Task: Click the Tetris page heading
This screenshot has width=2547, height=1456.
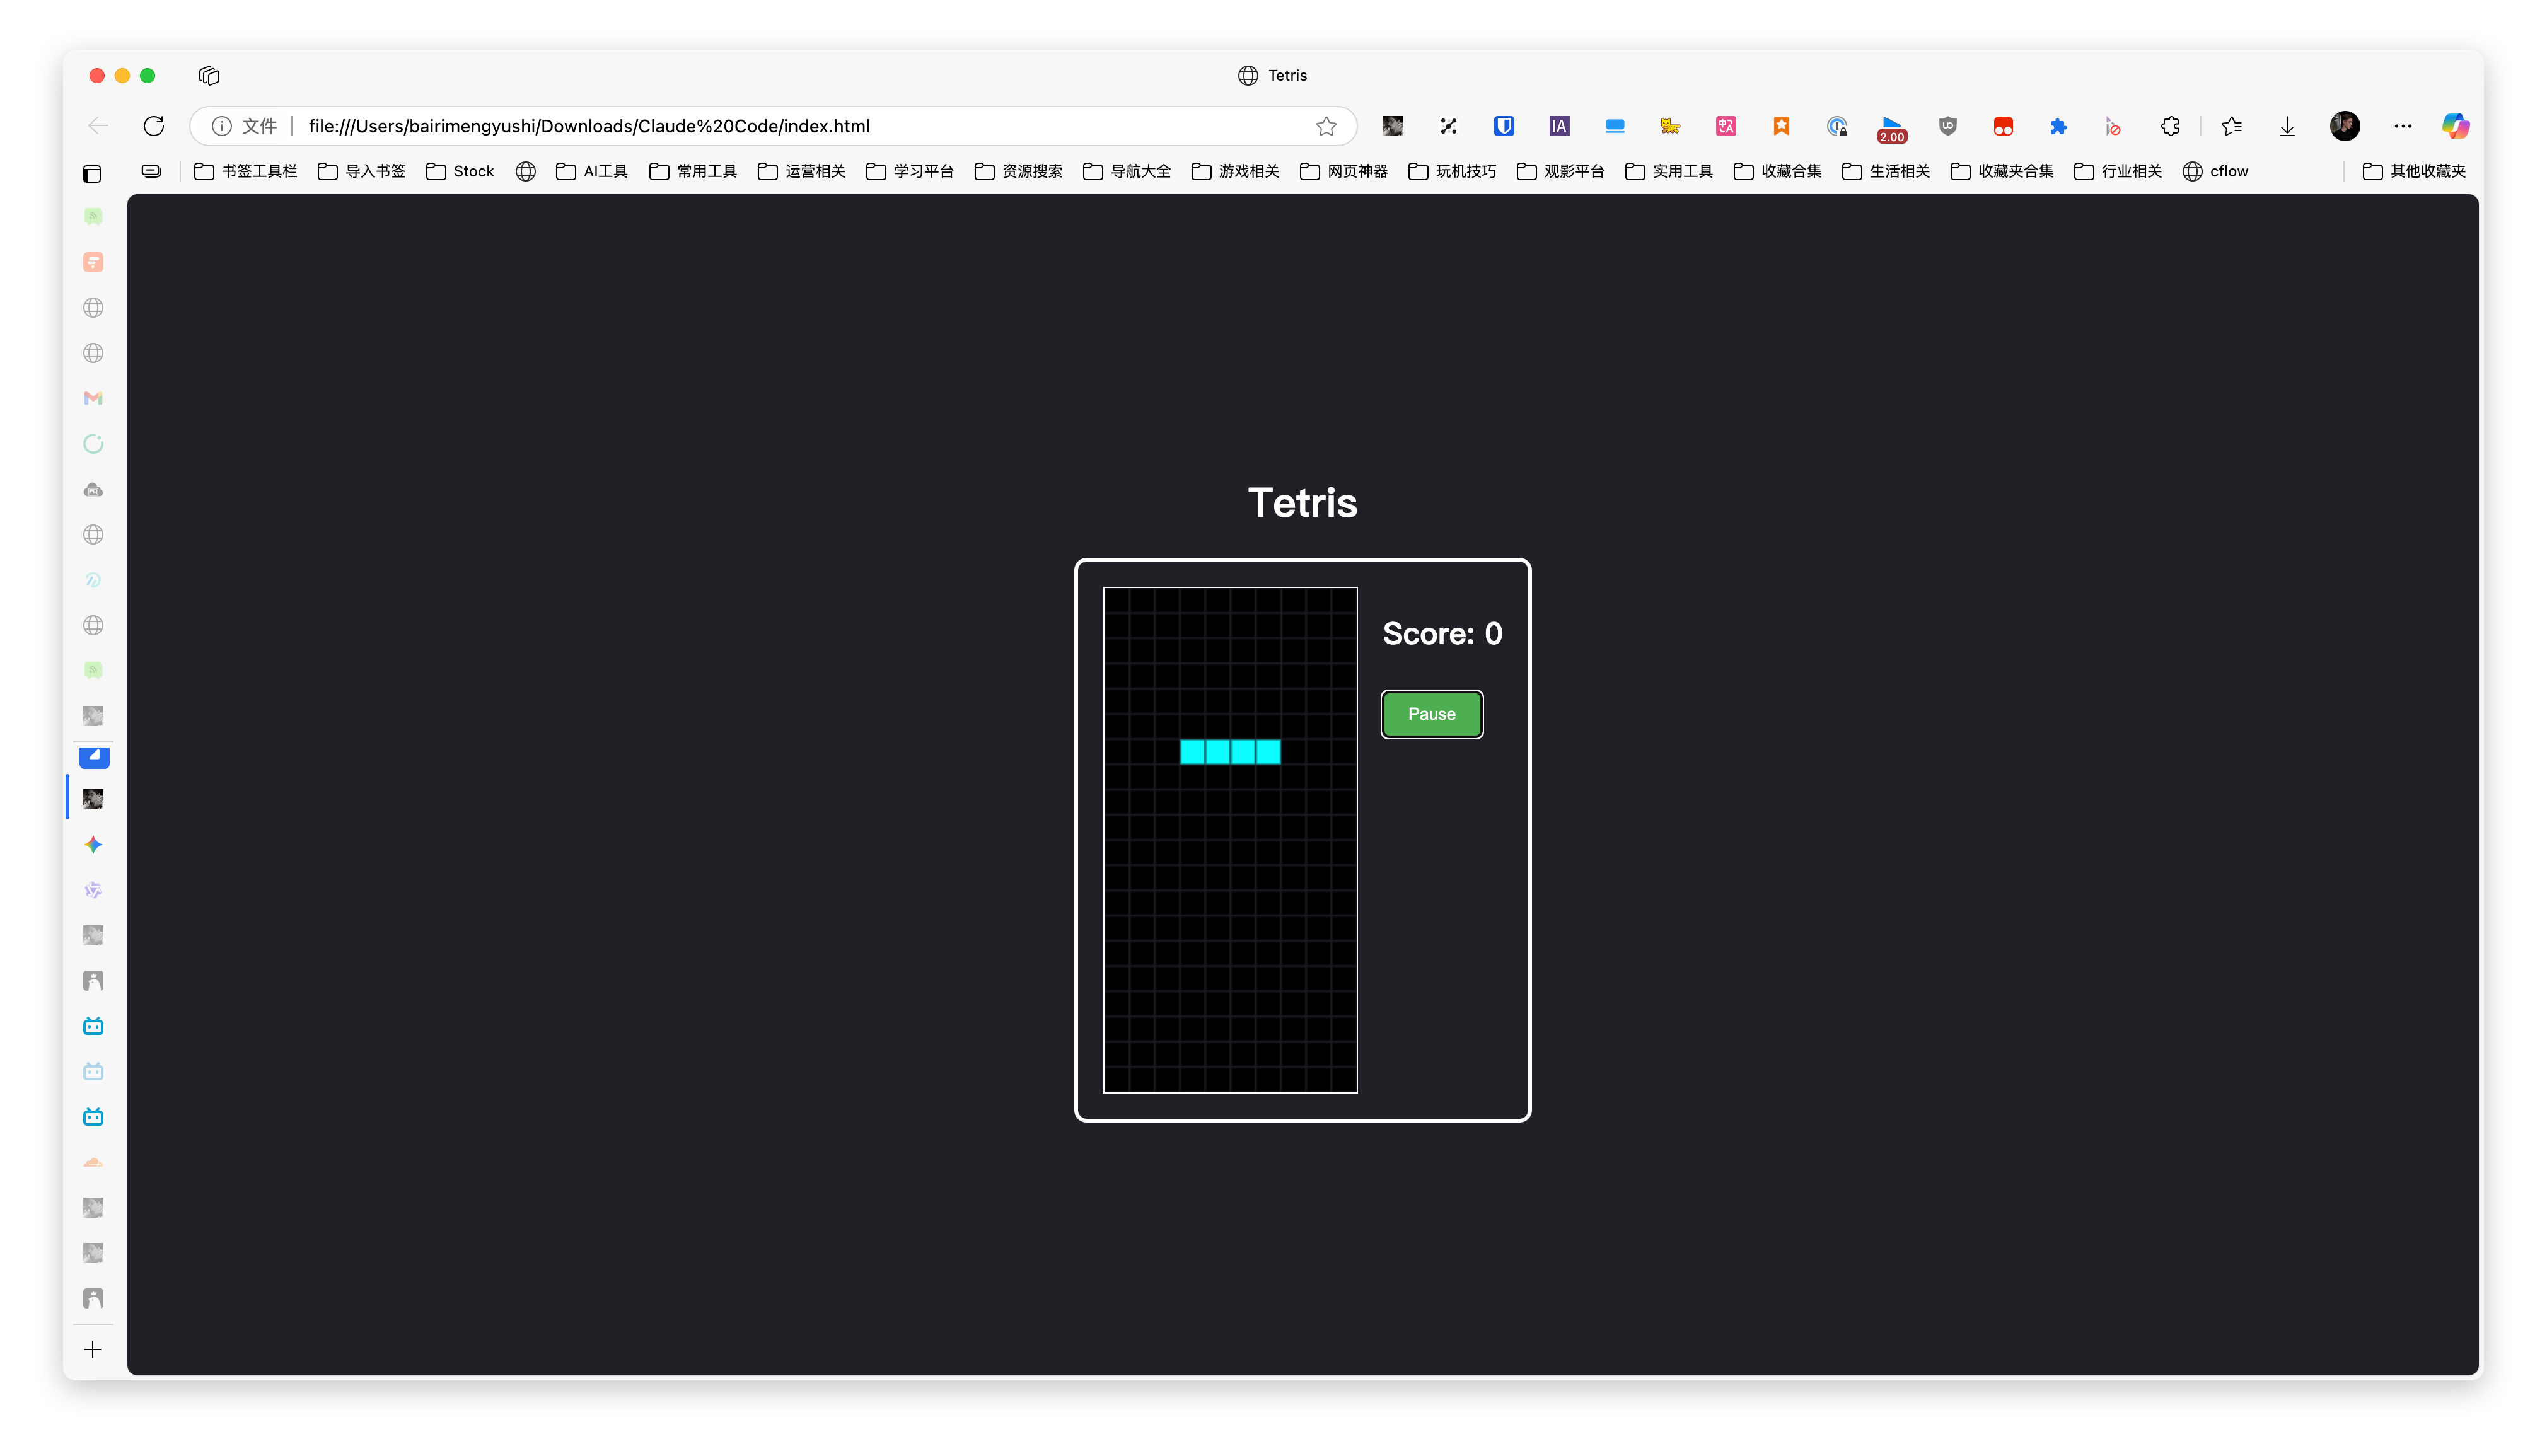Action: coord(1302,503)
